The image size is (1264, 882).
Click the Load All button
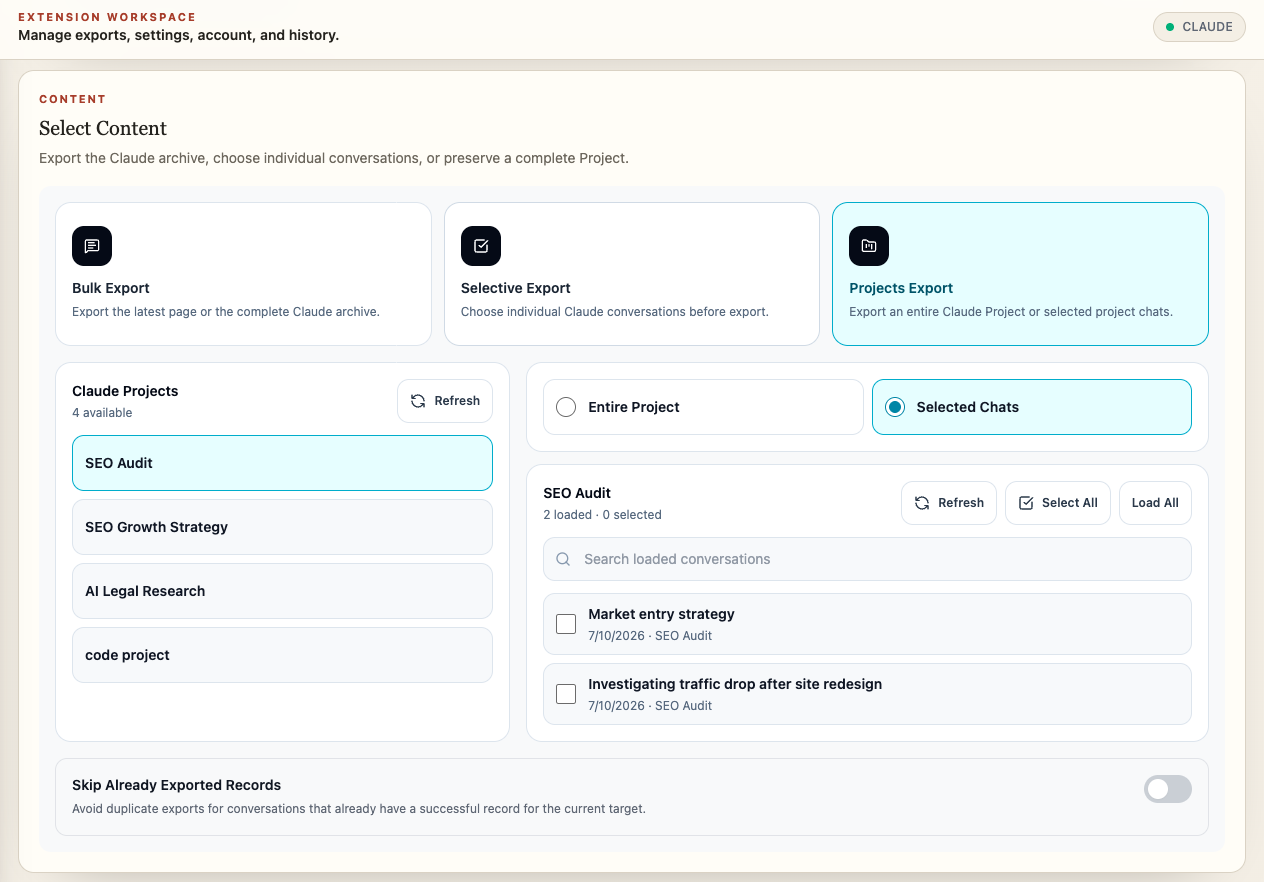tap(1155, 503)
